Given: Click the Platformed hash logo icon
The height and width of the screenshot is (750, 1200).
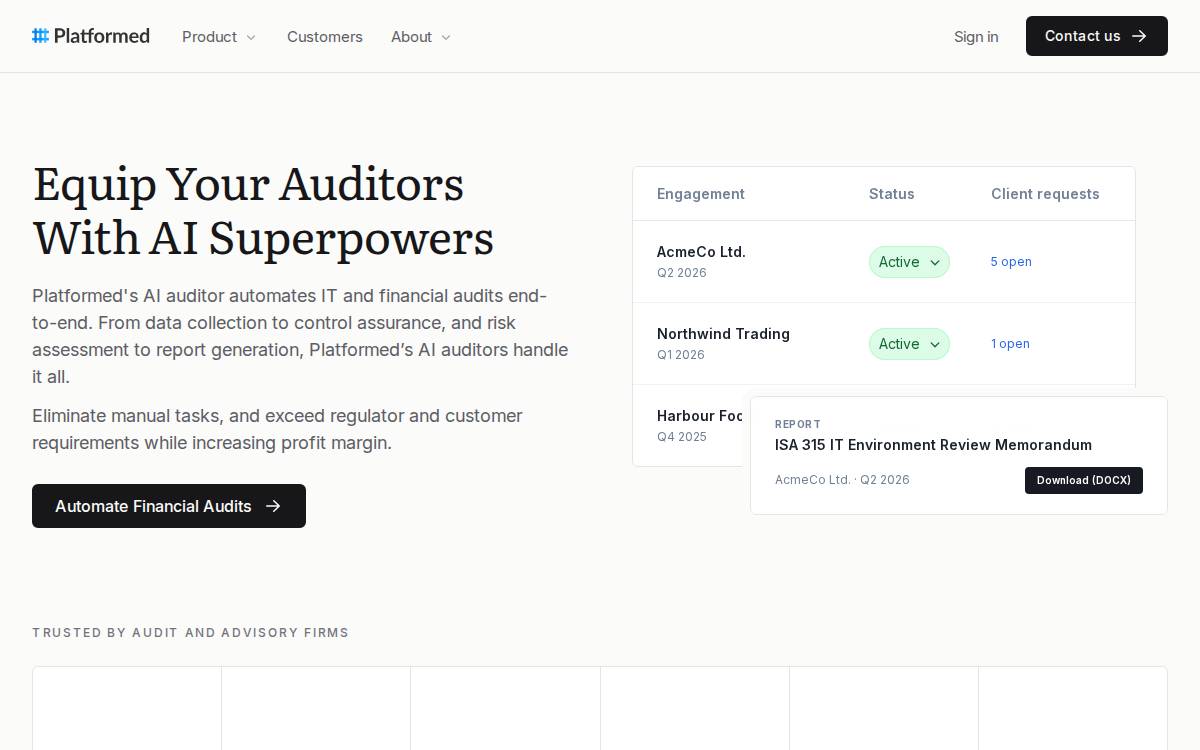Looking at the screenshot, I should click(40, 36).
